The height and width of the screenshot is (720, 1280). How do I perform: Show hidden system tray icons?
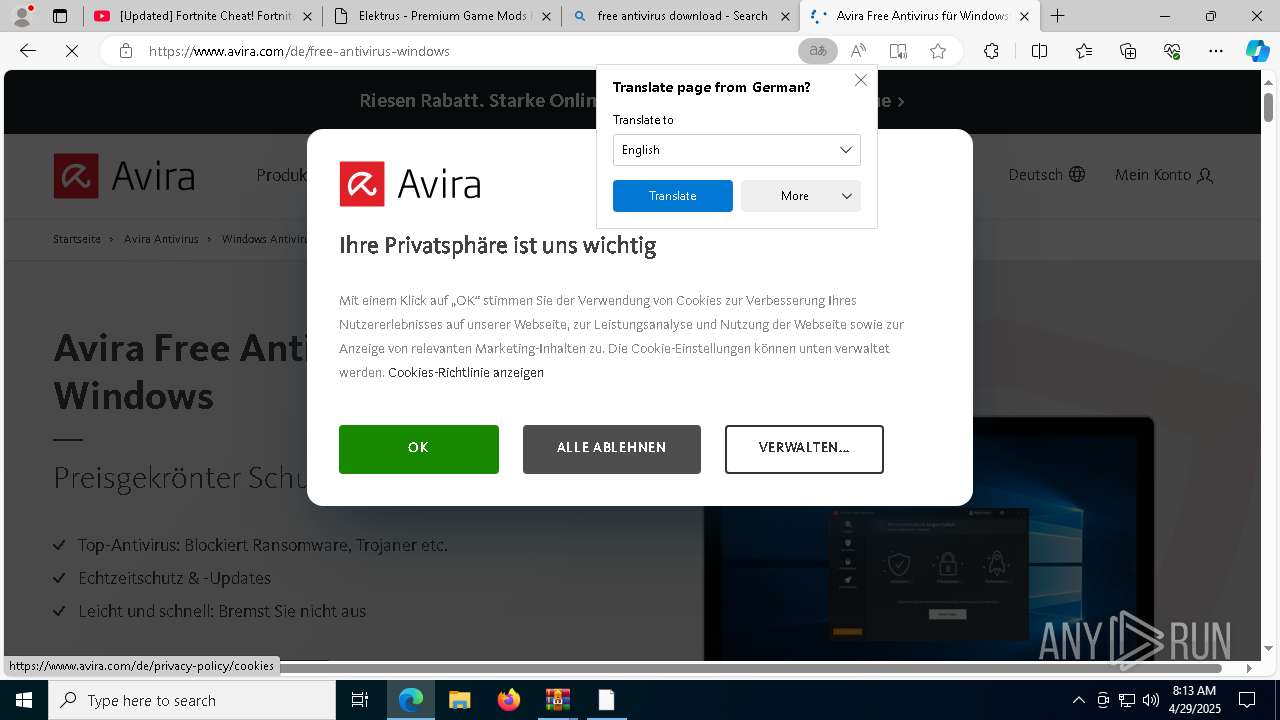click(x=1078, y=700)
